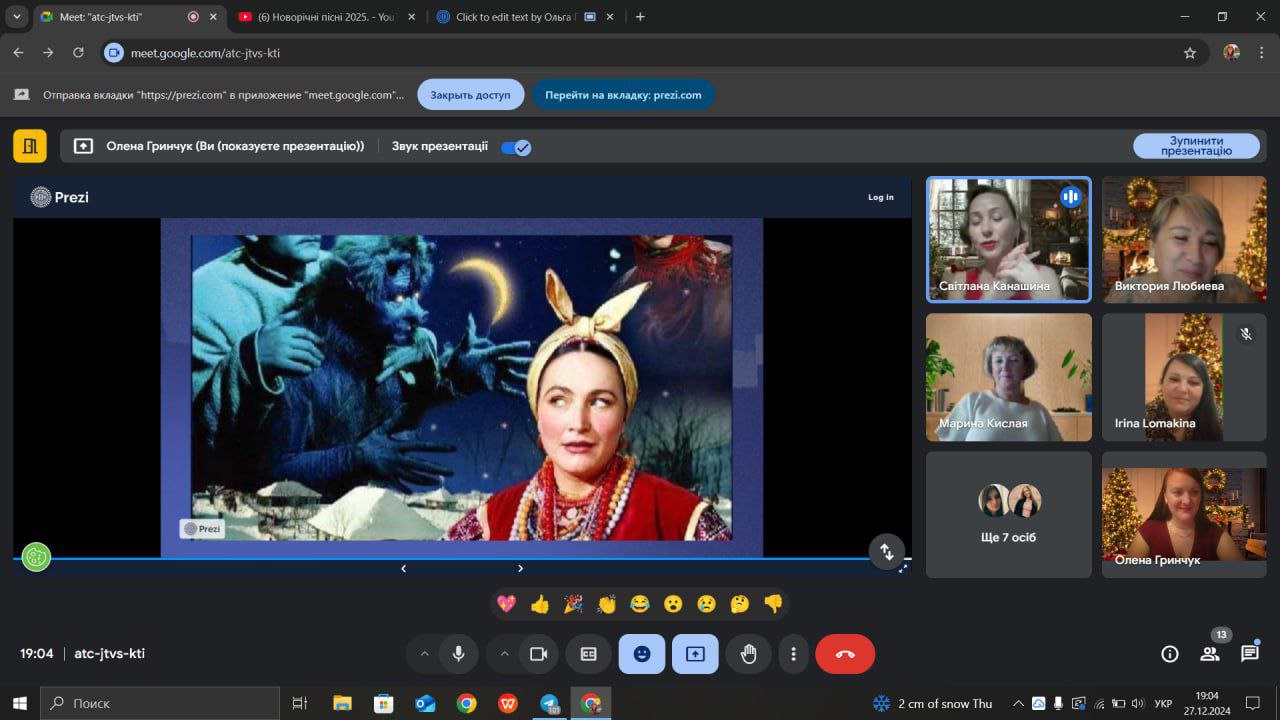Turn on captions in the call bar
Viewport: 1280px width, 720px height.
(589, 654)
